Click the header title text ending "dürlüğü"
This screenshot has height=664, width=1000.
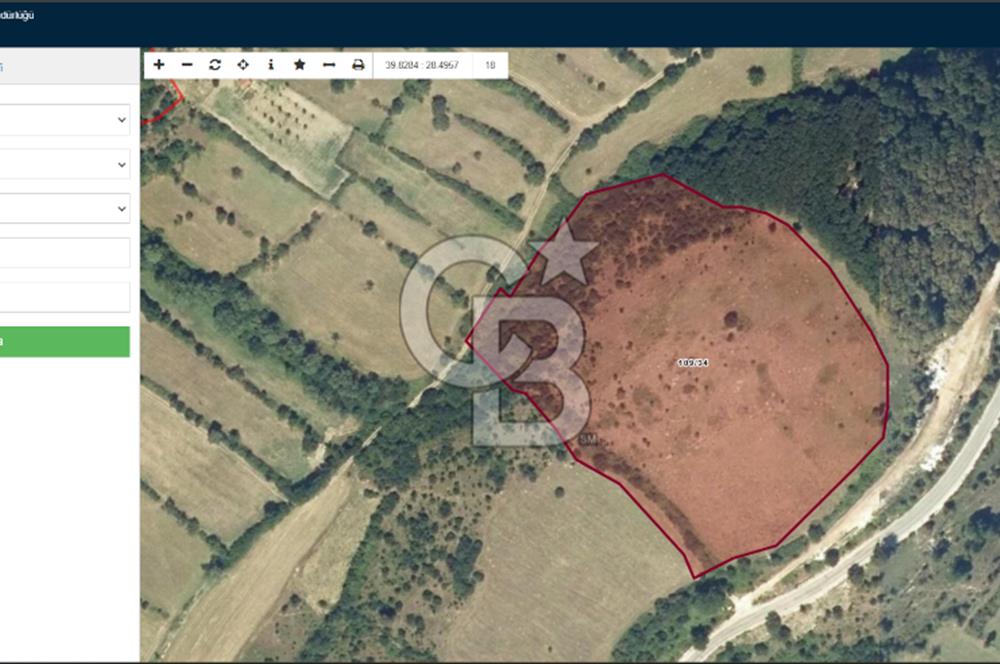click(17, 15)
